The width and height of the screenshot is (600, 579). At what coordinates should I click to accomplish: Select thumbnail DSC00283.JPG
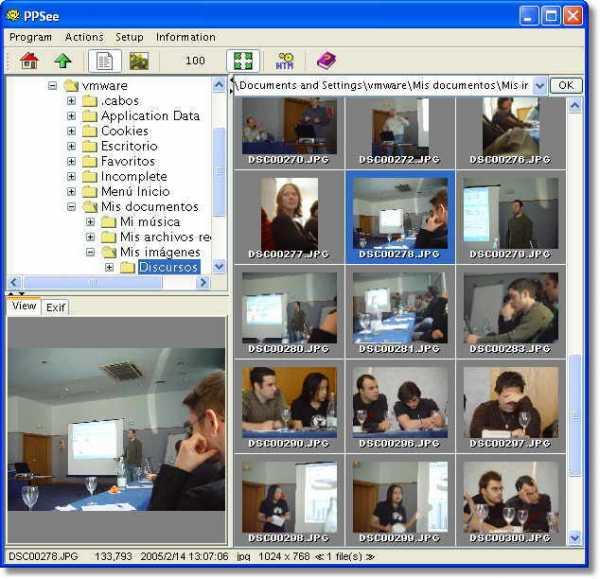pyautogui.click(x=511, y=312)
